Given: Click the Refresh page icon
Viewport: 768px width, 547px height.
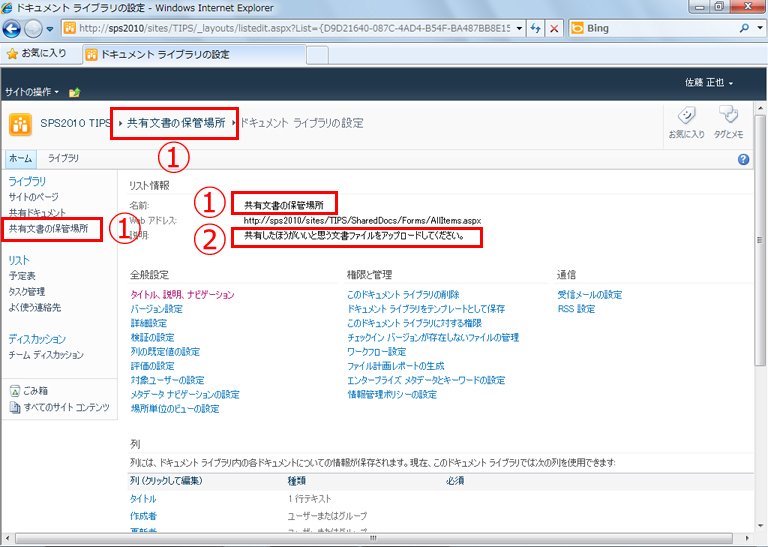Looking at the screenshot, I should (536, 28).
